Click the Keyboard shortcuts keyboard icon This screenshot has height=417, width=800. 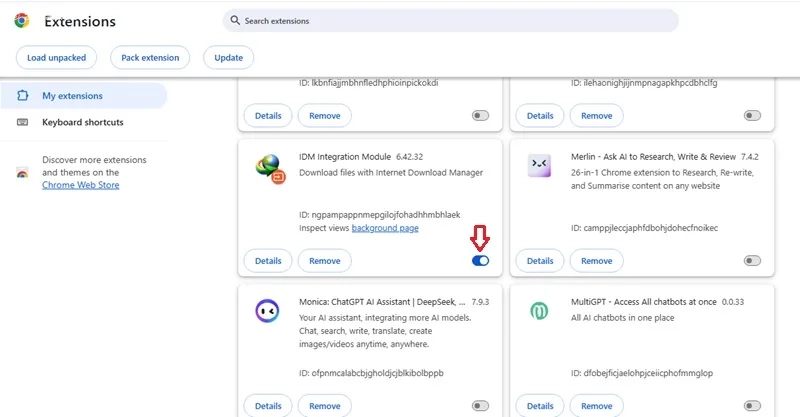[x=22, y=122]
